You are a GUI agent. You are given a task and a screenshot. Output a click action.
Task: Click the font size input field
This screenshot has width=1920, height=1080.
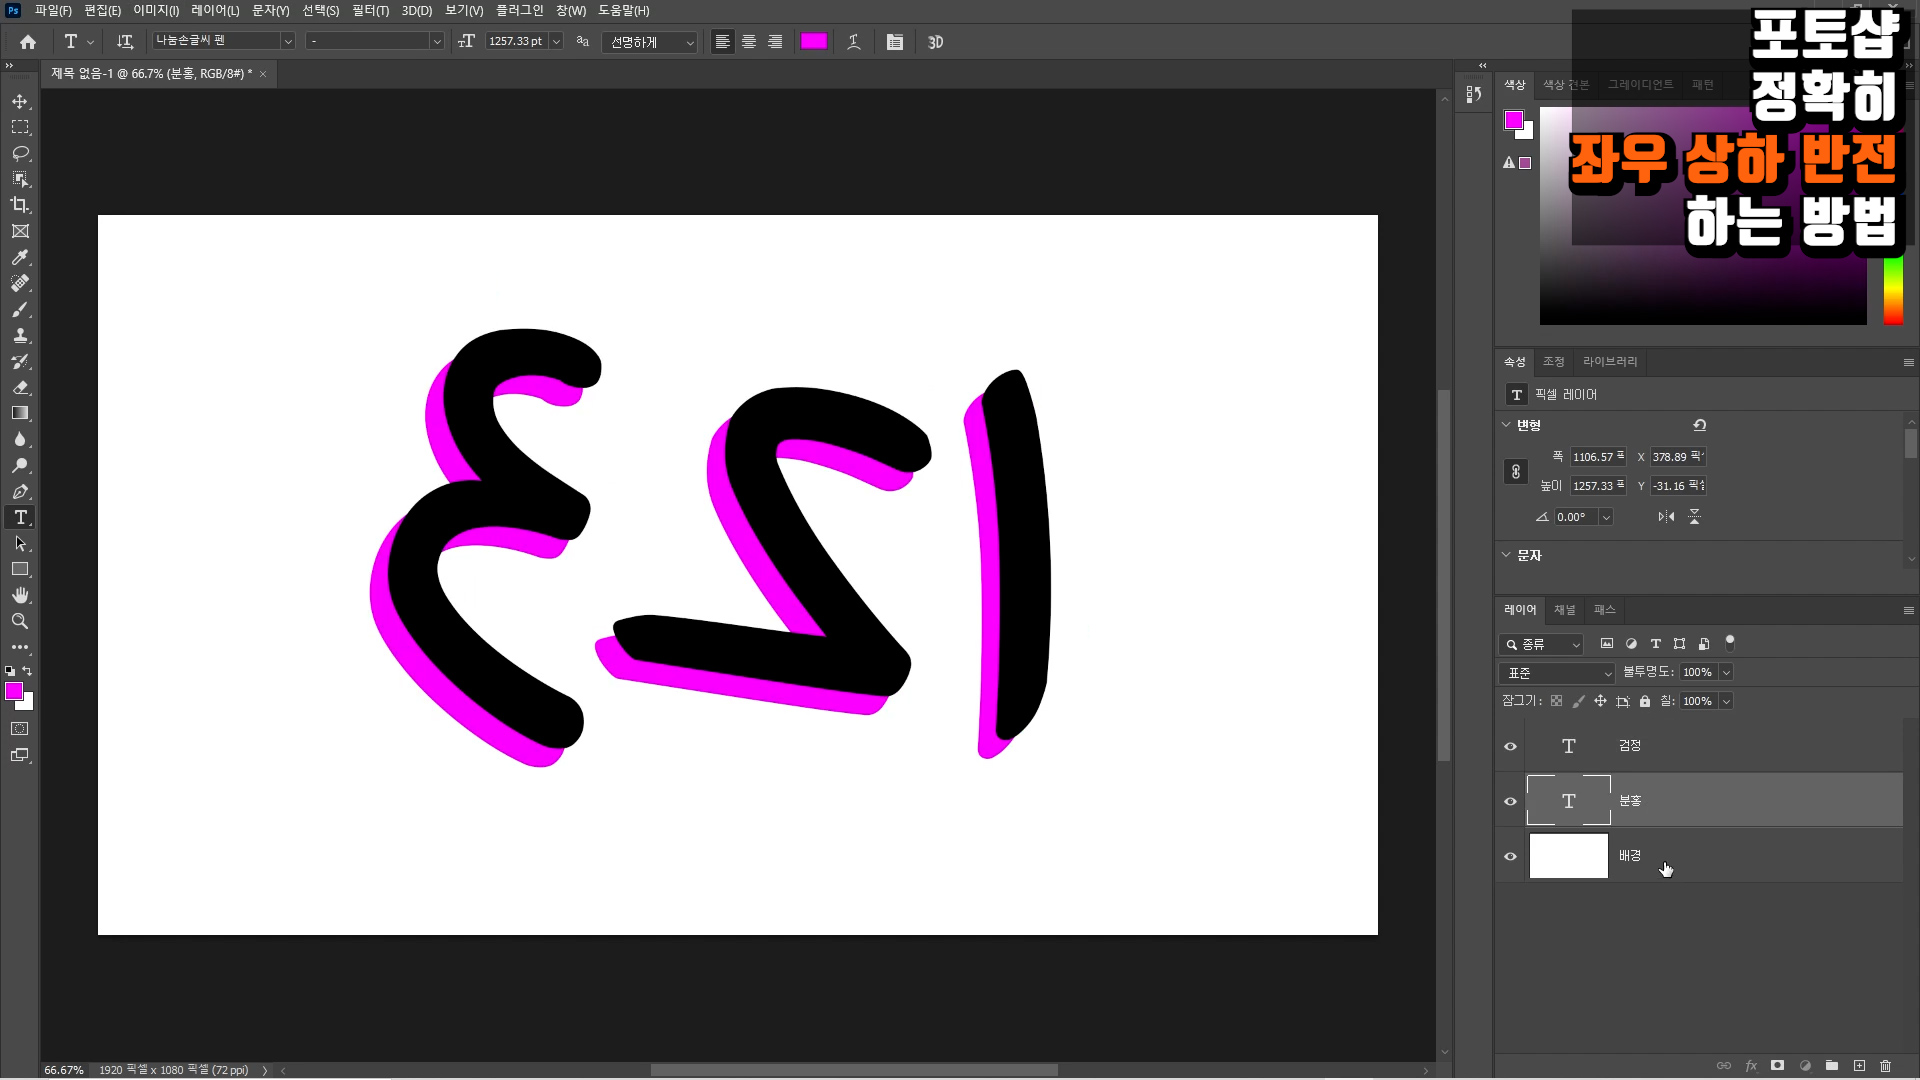point(516,41)
